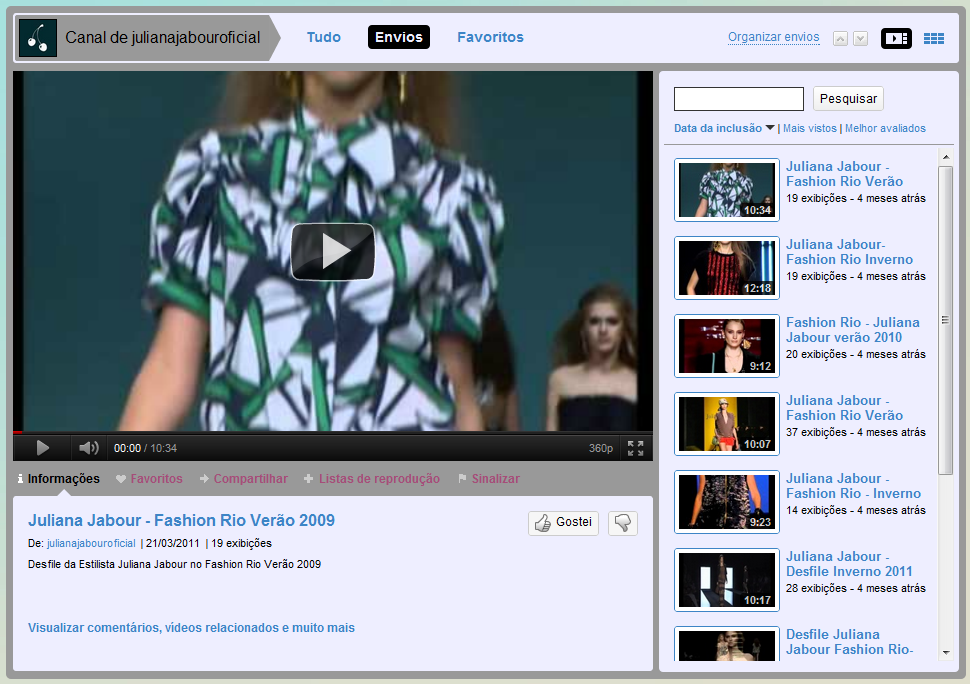
Task: Open the Favoritos channel tab
Action: pyautogui.click(x=490, y=37)
